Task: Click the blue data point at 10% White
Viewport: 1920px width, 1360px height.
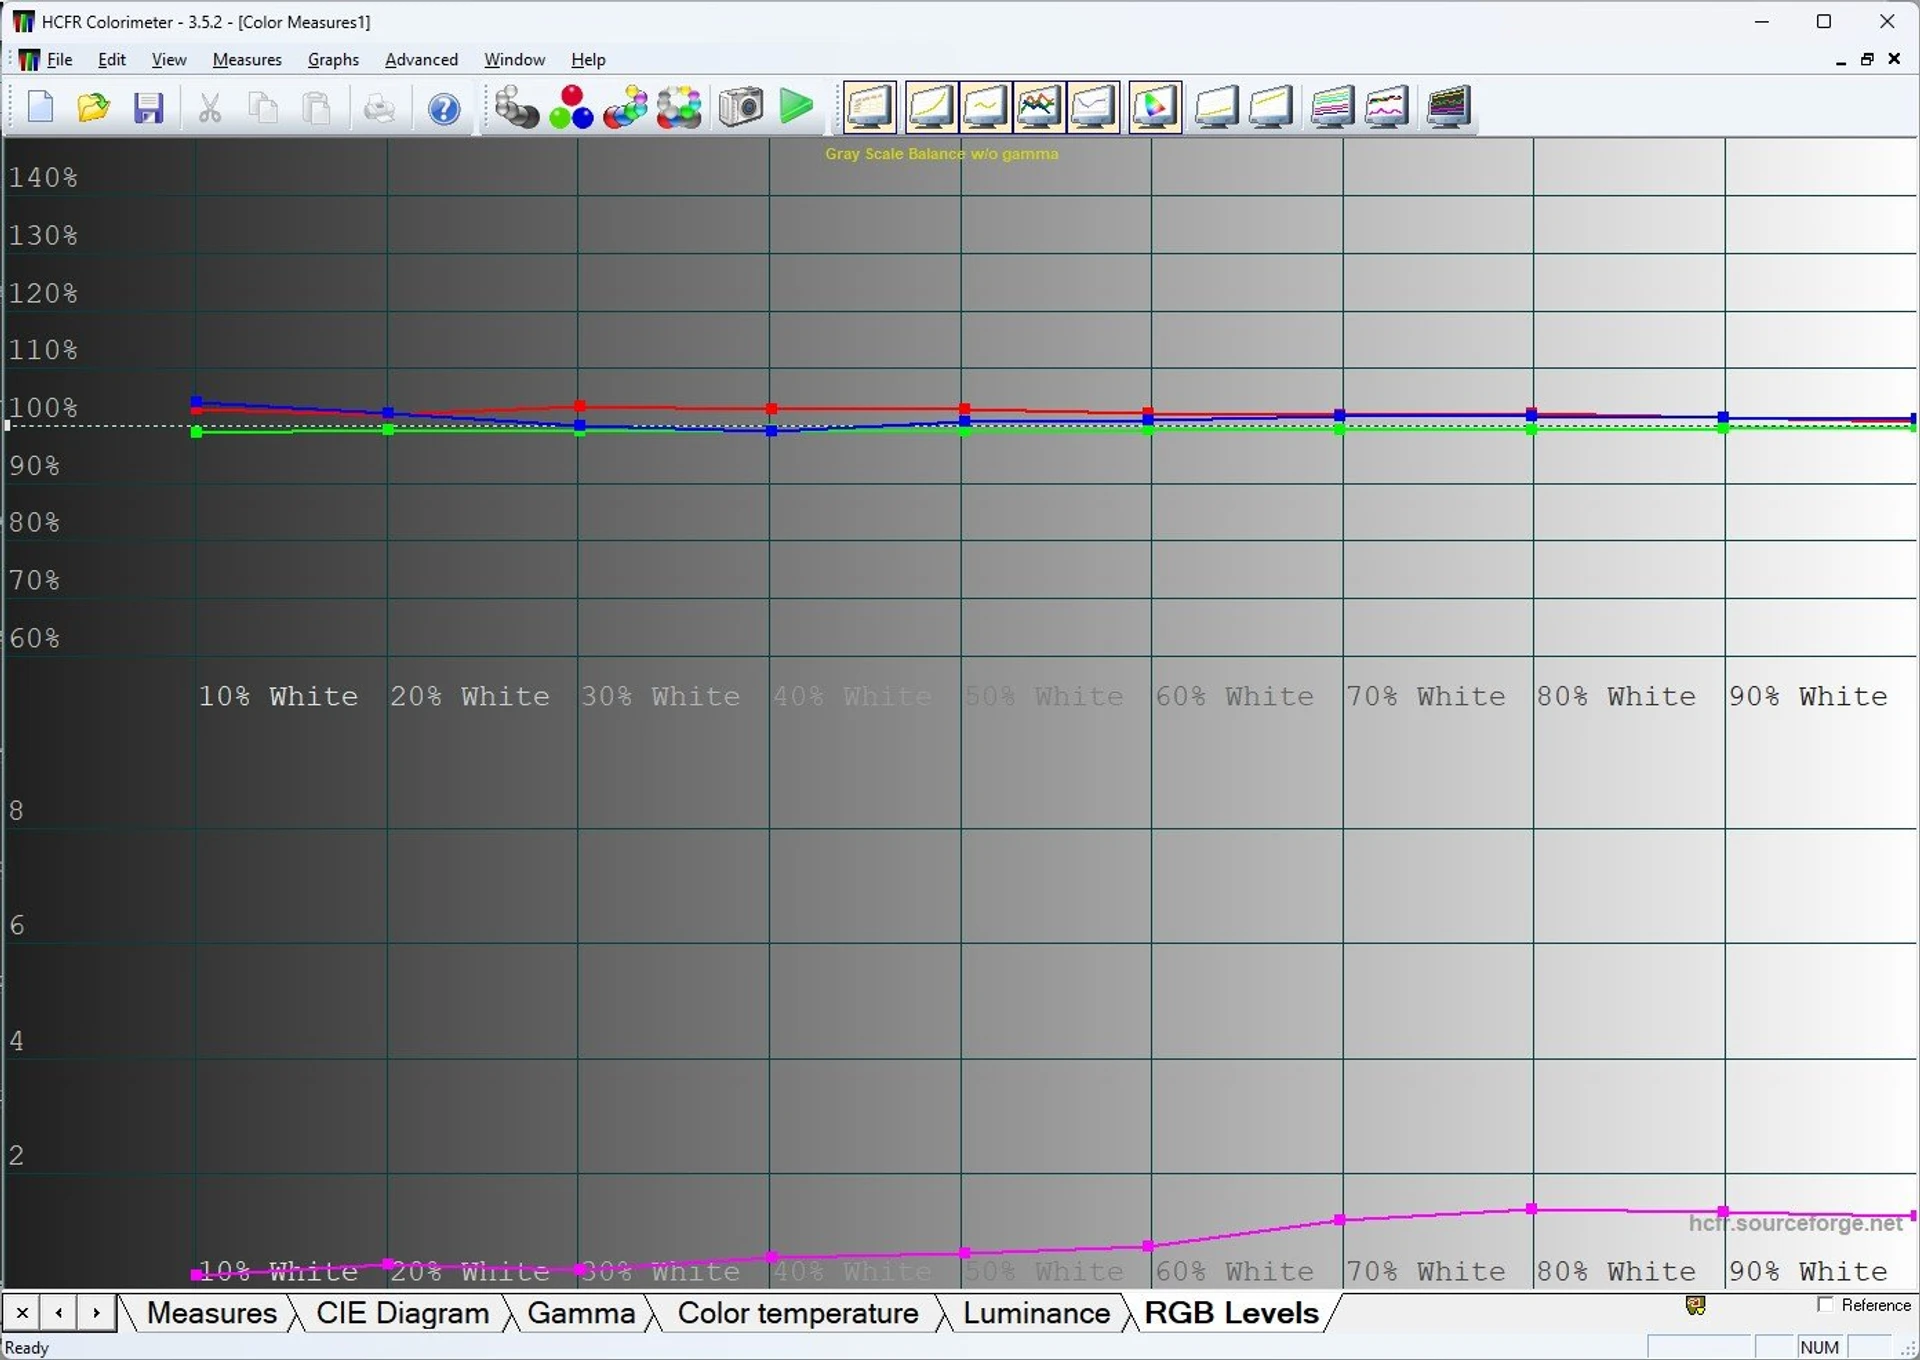Action: pos(197,402)
